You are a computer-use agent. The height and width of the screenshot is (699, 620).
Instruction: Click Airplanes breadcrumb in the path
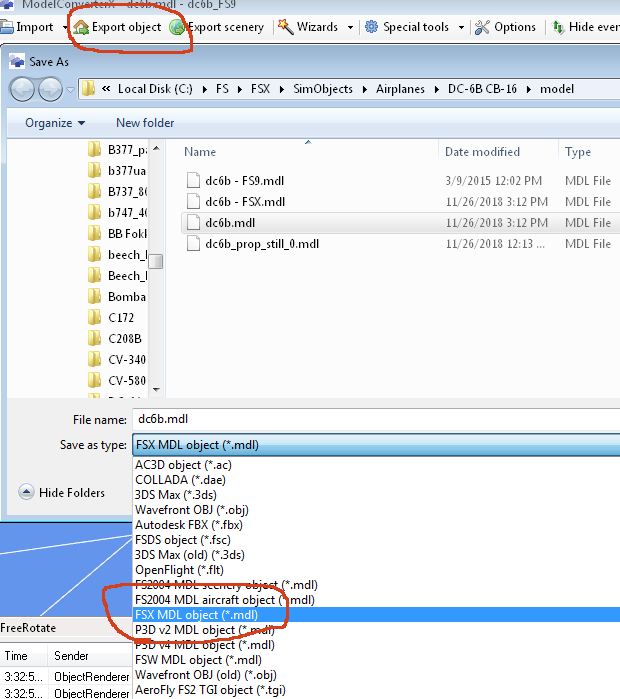400,89
